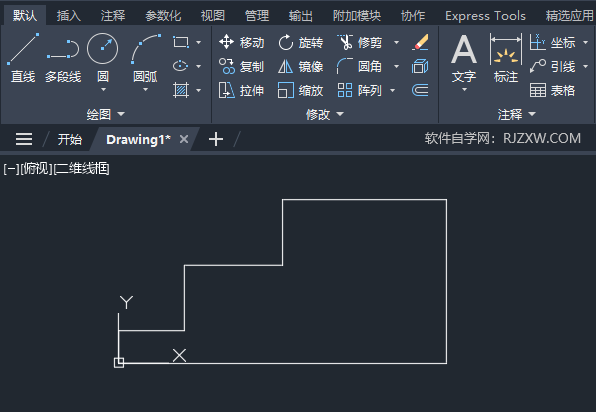Image resolution: width=596 pixels, height=412 pixels.
Task: Activate the Mirror (镜像) tool
Action: (301, 67)
